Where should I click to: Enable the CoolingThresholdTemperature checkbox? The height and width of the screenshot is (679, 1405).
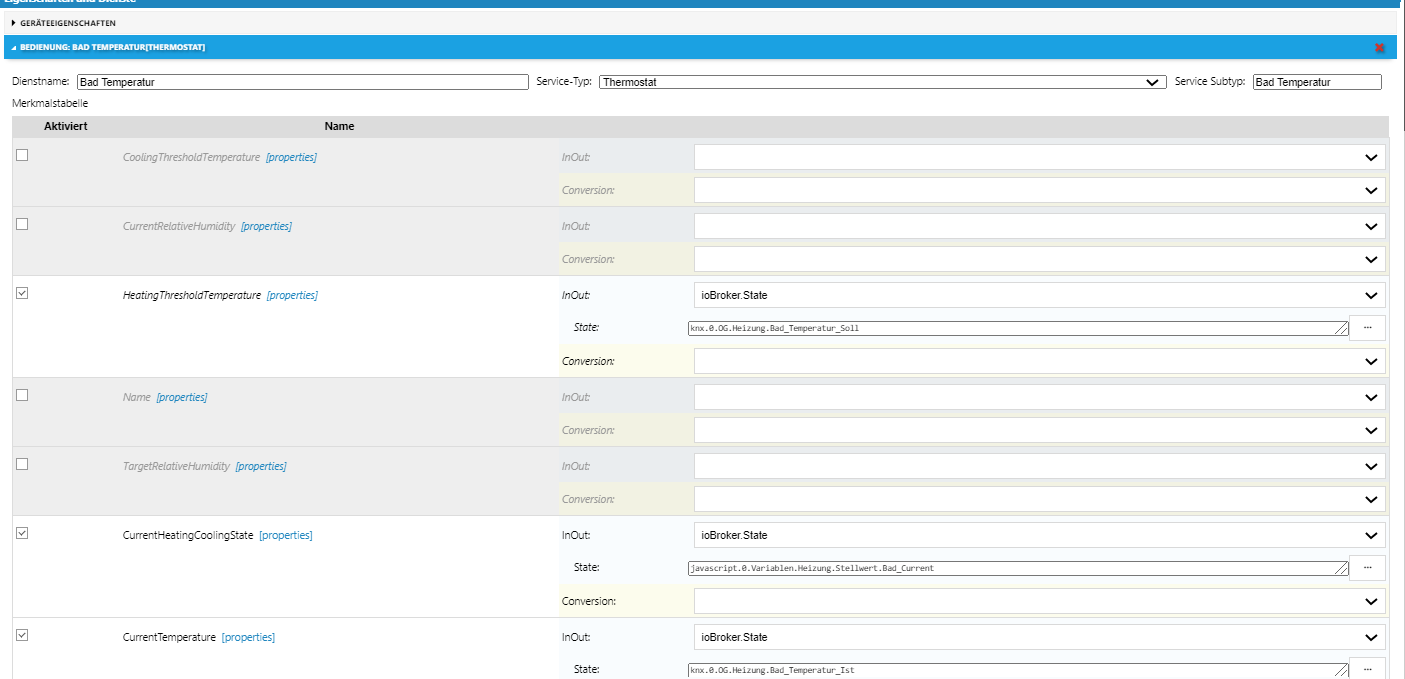tap(22, 155)
